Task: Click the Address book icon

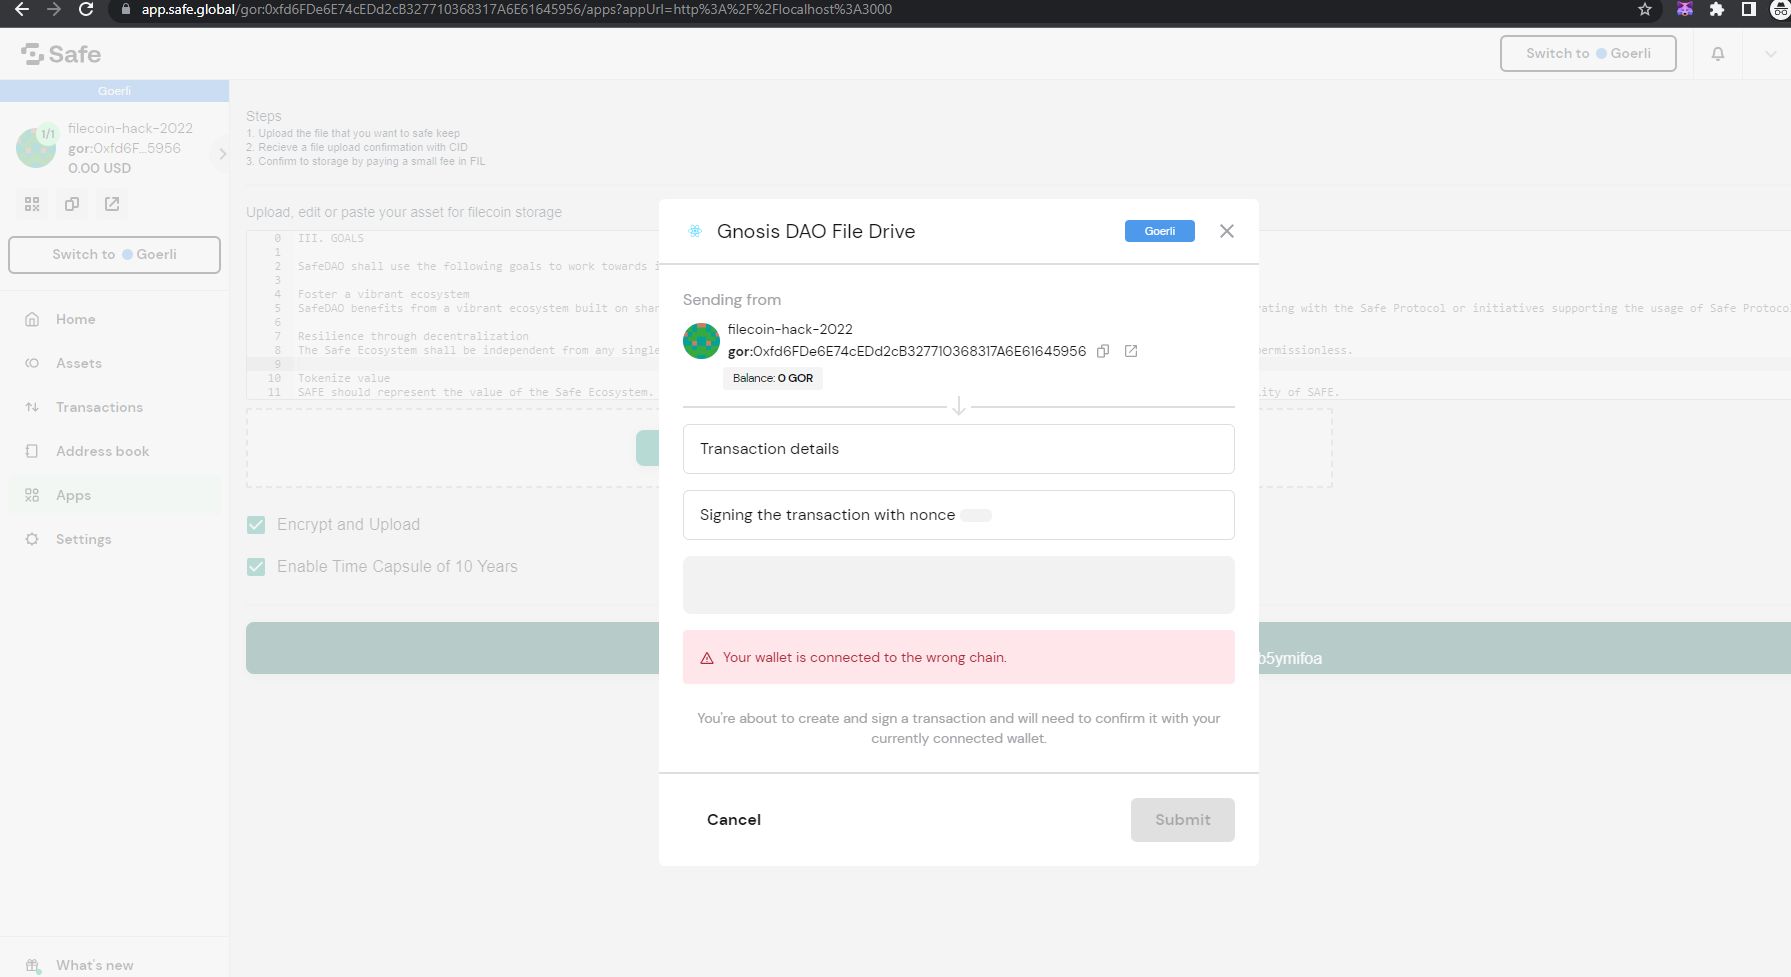Action: [32, 451]
